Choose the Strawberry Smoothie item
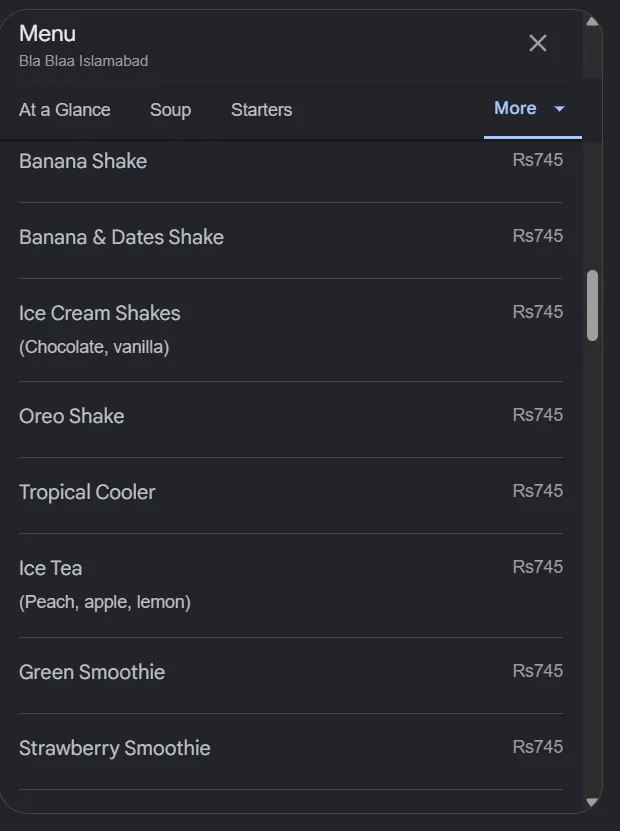The height and width of the screenshot is (831, 620). pyautogui.click(x=290, y=752)
